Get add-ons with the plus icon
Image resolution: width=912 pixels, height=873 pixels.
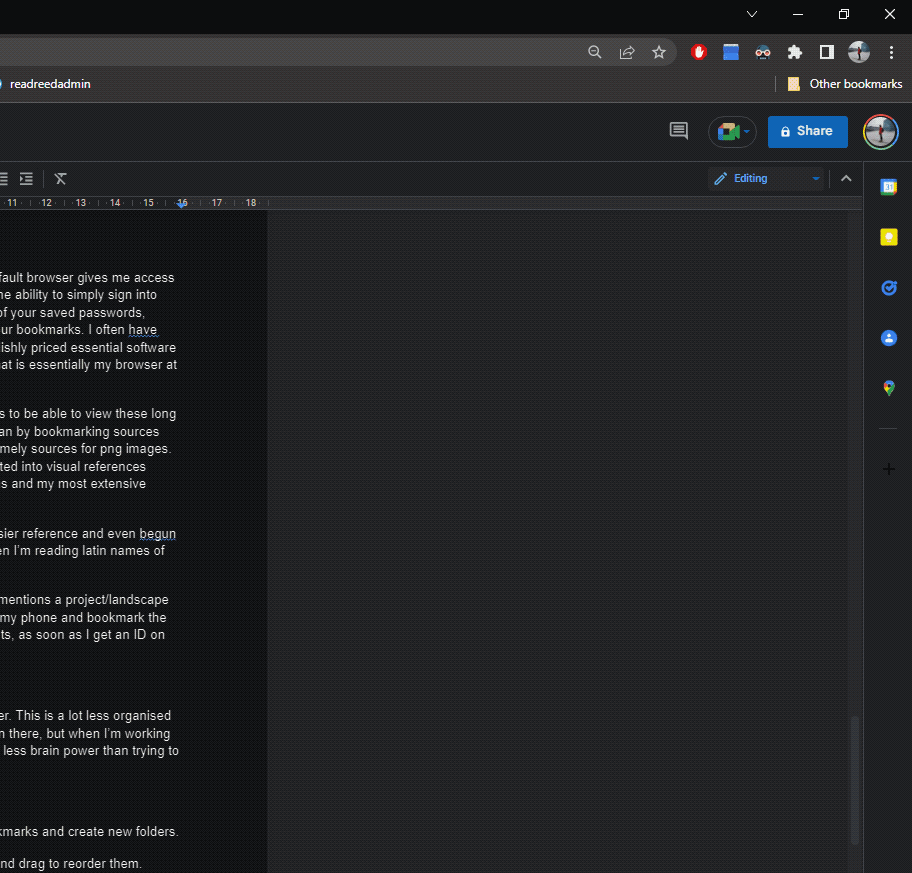pos(888,469)
